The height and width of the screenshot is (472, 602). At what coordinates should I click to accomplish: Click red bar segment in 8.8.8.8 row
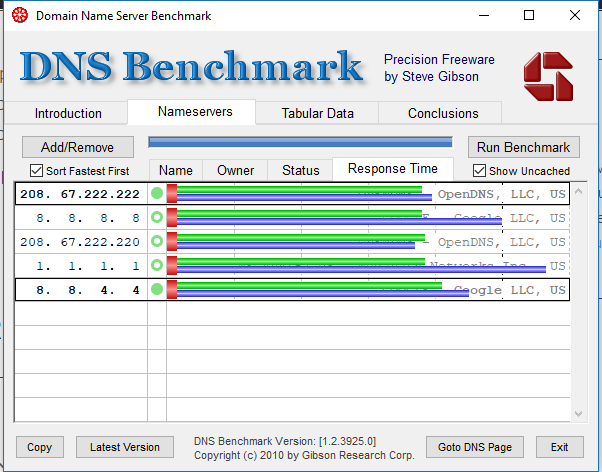[172, 217]
